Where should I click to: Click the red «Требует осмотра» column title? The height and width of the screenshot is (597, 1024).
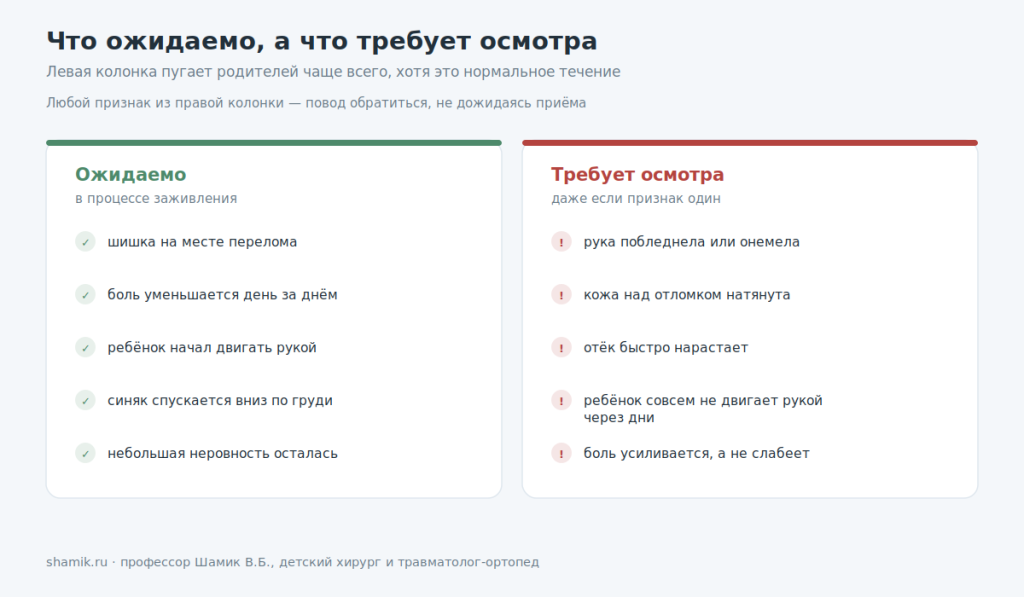(x=637, y=174)
